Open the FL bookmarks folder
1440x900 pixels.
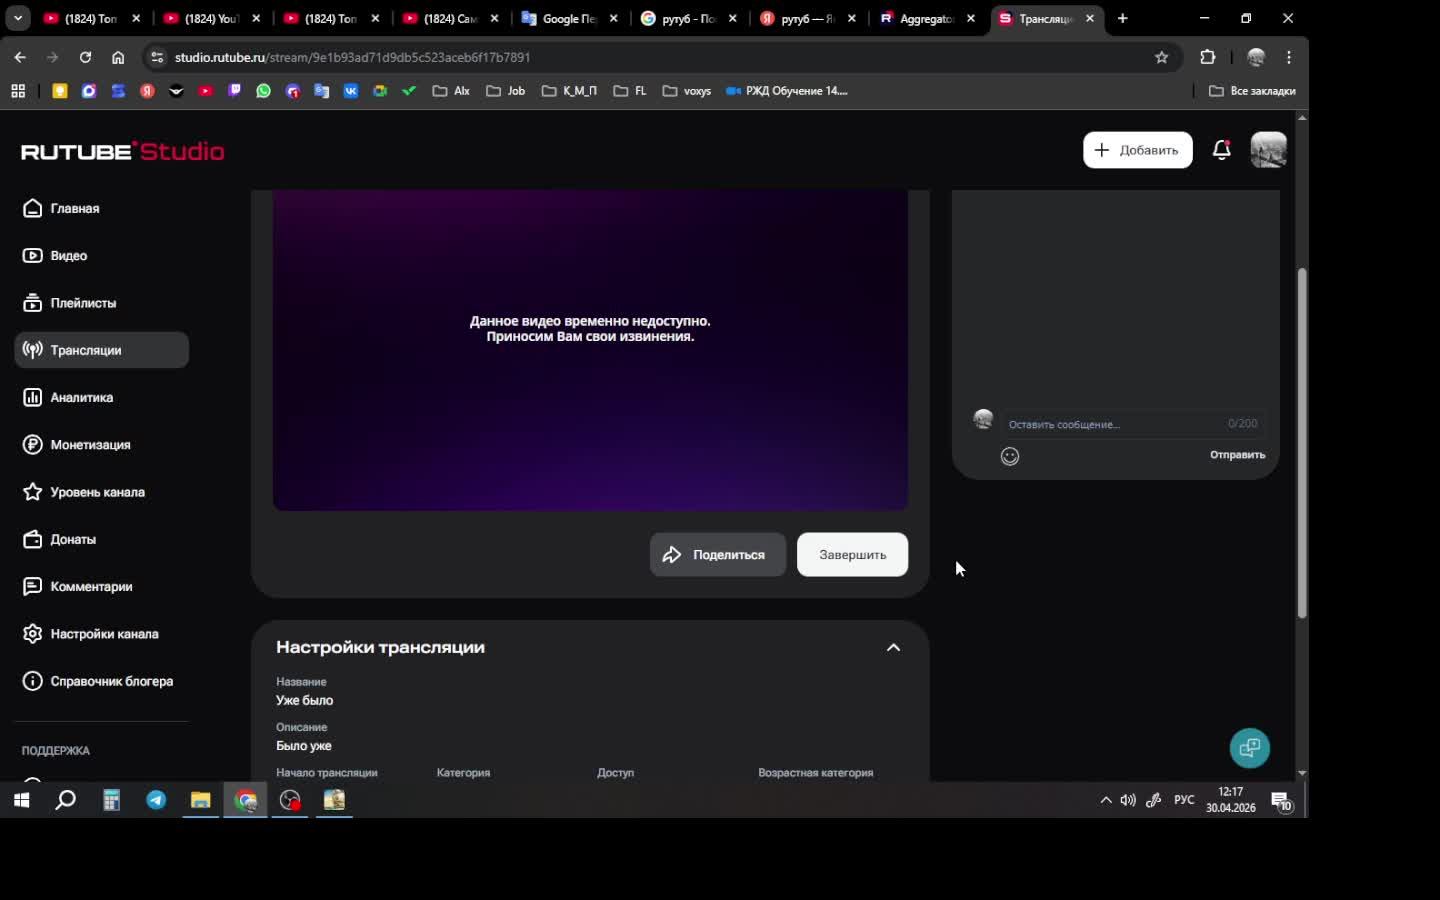click(x=630, y=91)
